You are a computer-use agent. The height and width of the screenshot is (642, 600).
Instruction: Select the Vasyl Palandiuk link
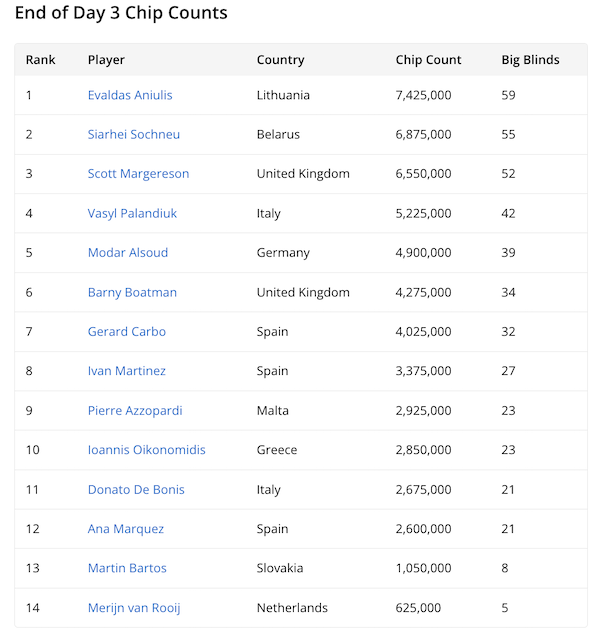(x=132, y=213)
